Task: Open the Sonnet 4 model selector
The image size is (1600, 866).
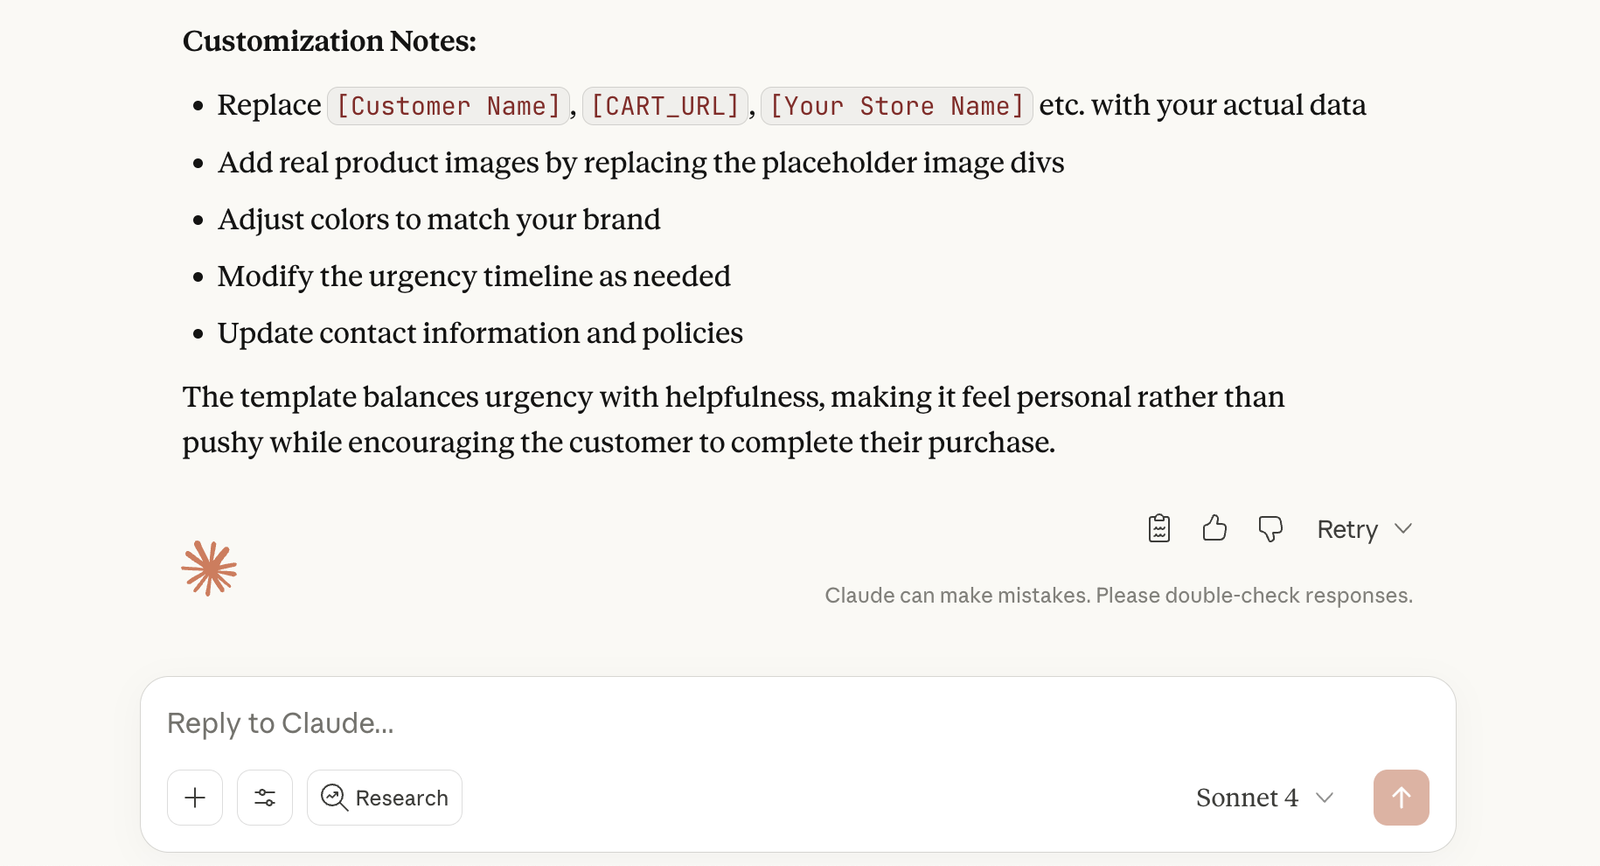Action: [1264, 797]
